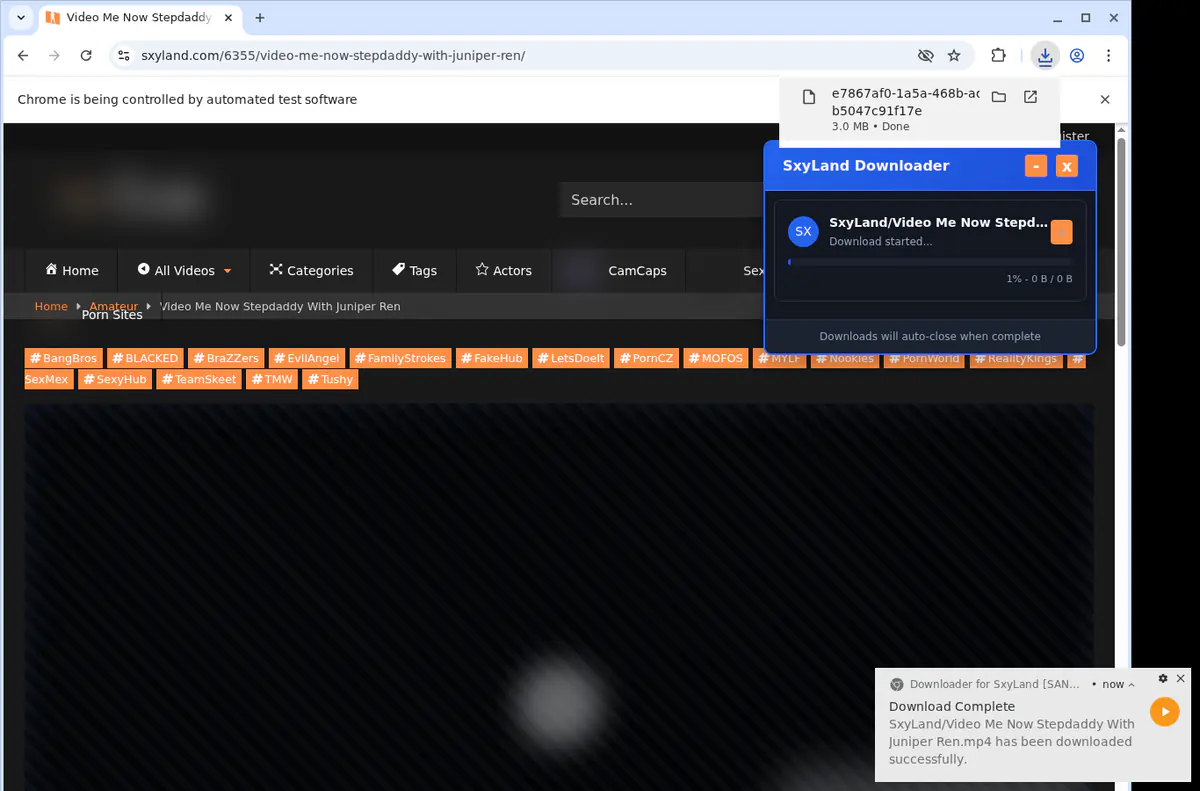The height and width of the screenshot is (791, 1200).
Task: Click the #Tushy tag
Action: click(330, 379)
